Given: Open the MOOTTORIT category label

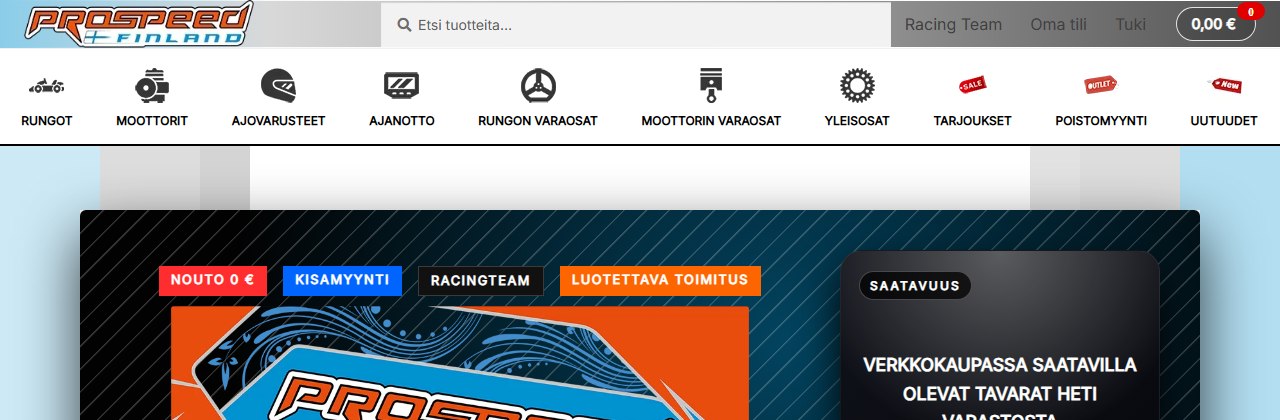Looking at the screenshot, I should (152, 121).
